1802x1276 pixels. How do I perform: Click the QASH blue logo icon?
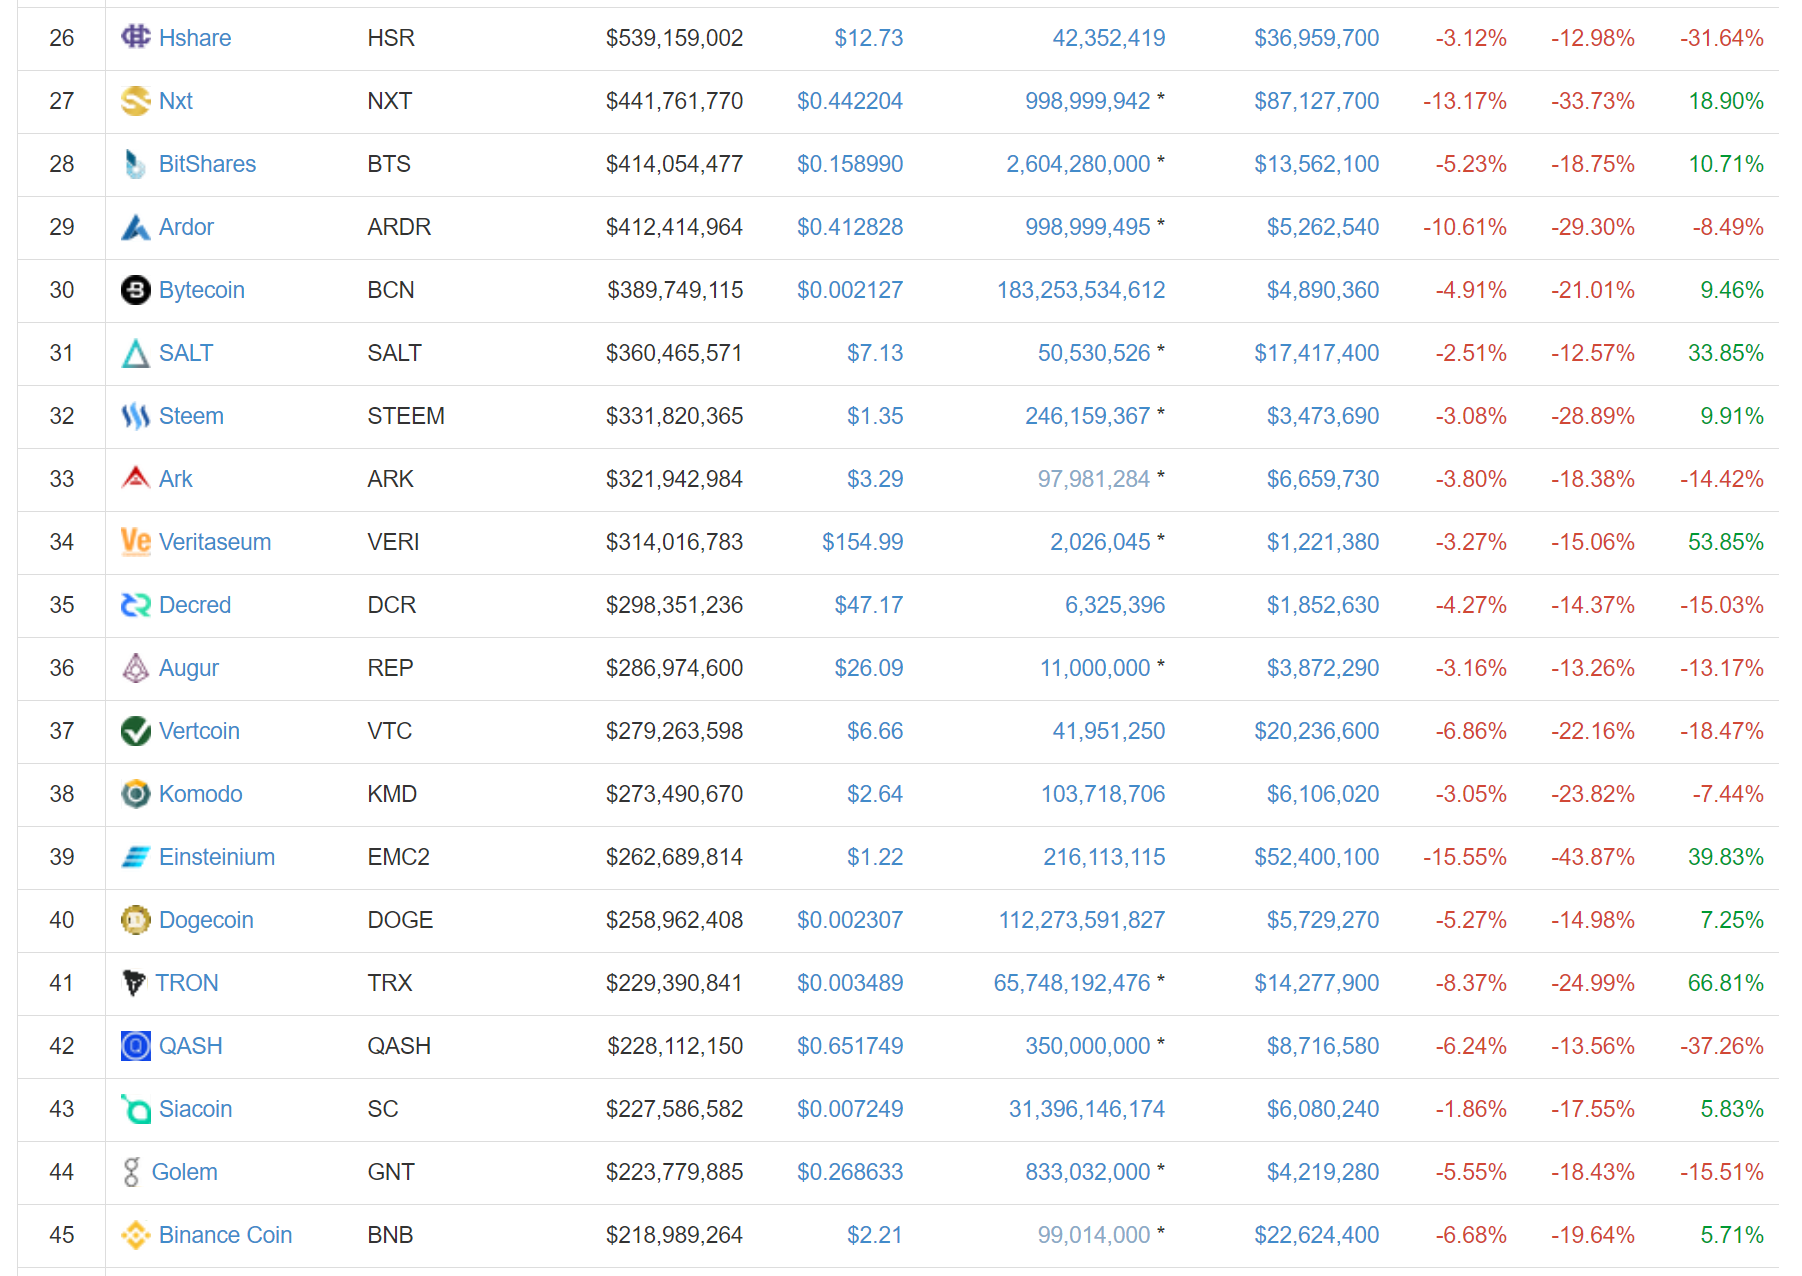click(135, 1046)
